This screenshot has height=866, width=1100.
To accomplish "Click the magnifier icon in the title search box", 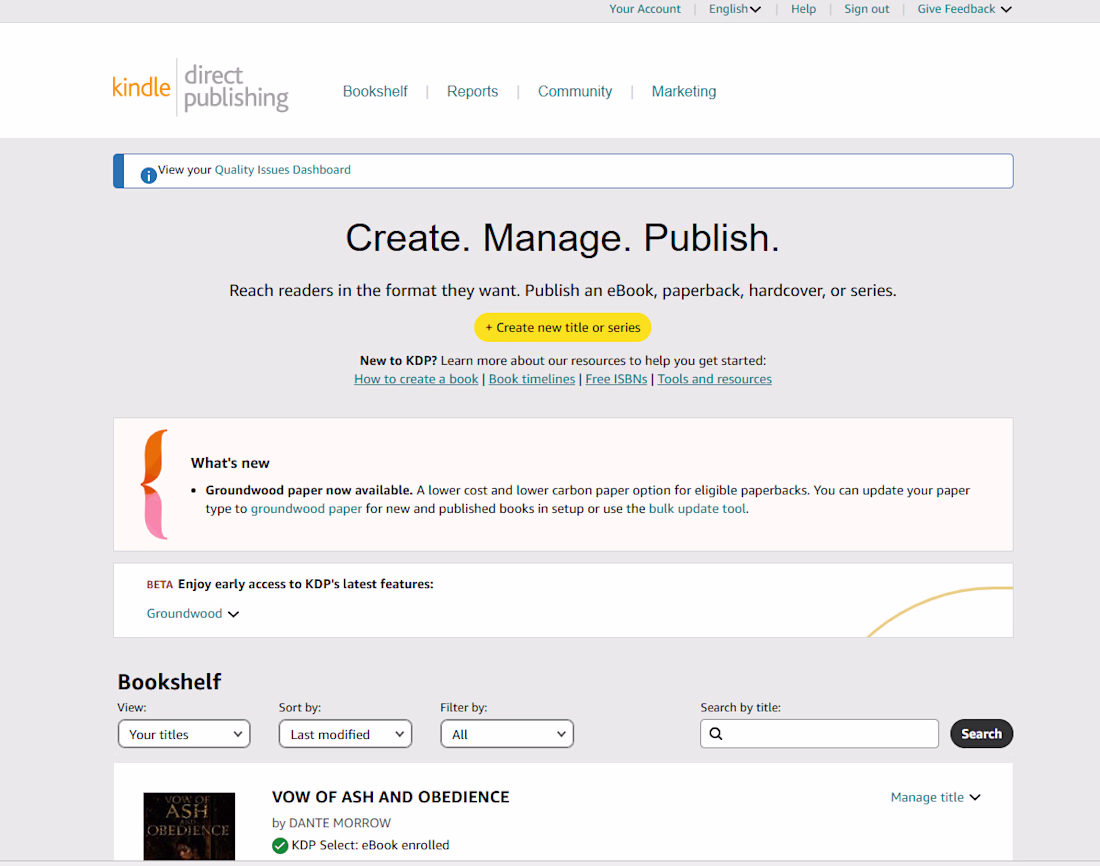I will tap(716, 733).
